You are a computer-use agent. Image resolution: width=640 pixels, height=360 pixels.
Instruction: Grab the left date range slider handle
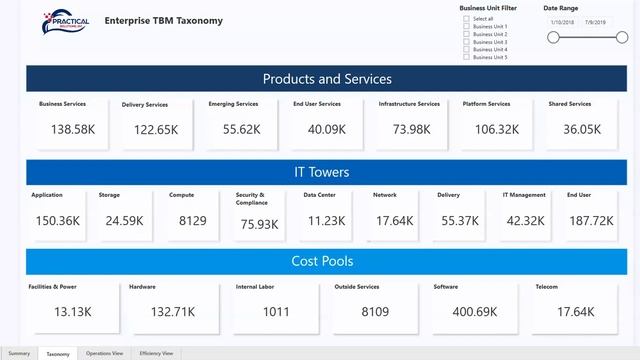coord(553,38)
